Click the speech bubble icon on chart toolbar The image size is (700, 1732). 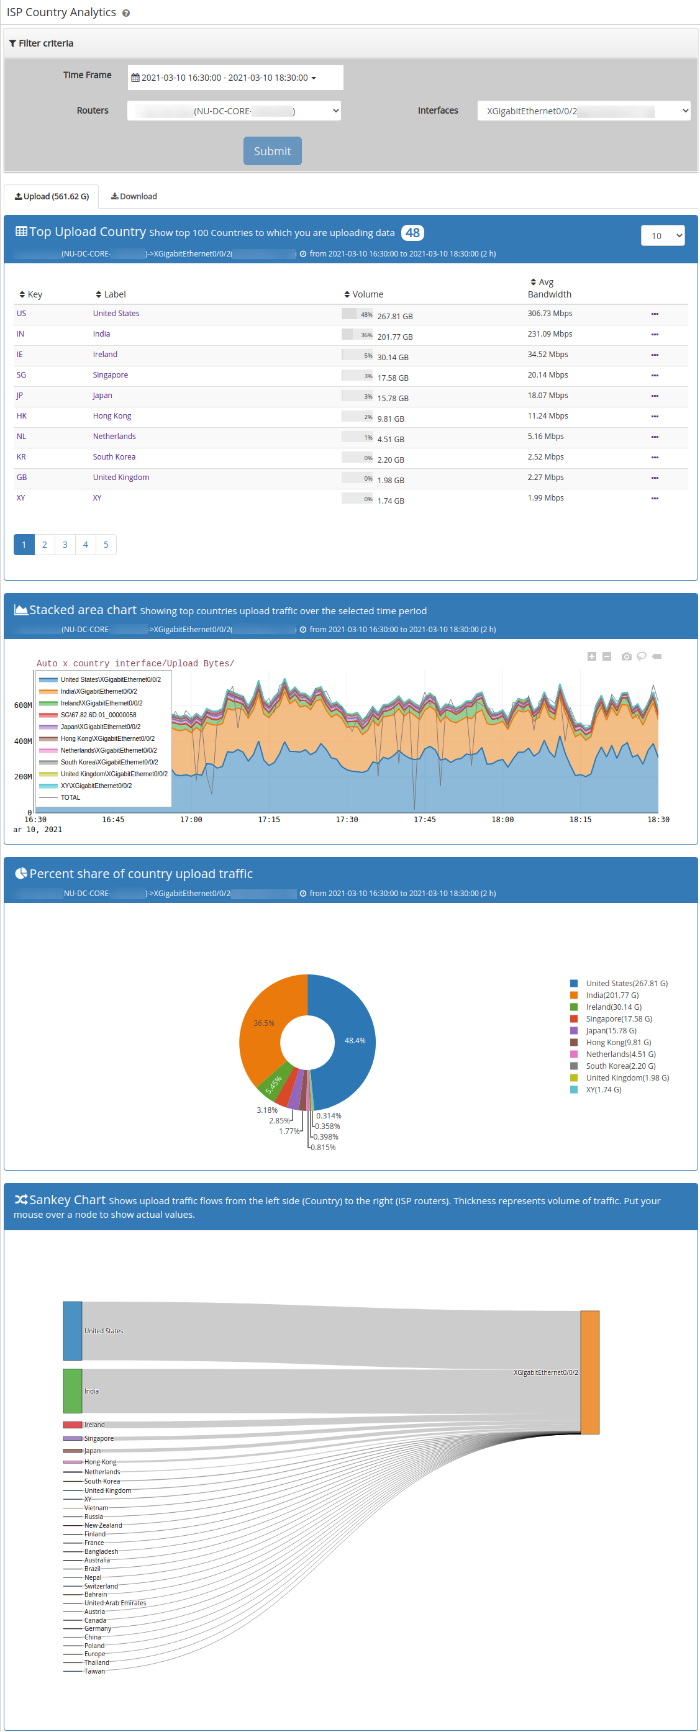tap(642, 657)
